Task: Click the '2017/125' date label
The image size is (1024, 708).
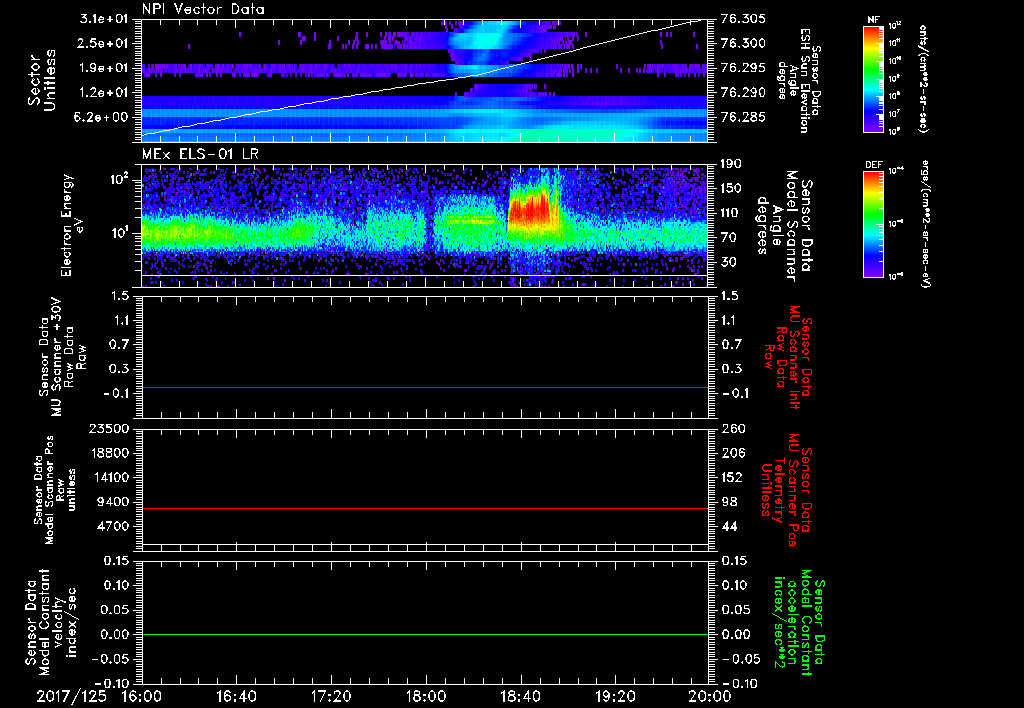Action: click(71, 696)
